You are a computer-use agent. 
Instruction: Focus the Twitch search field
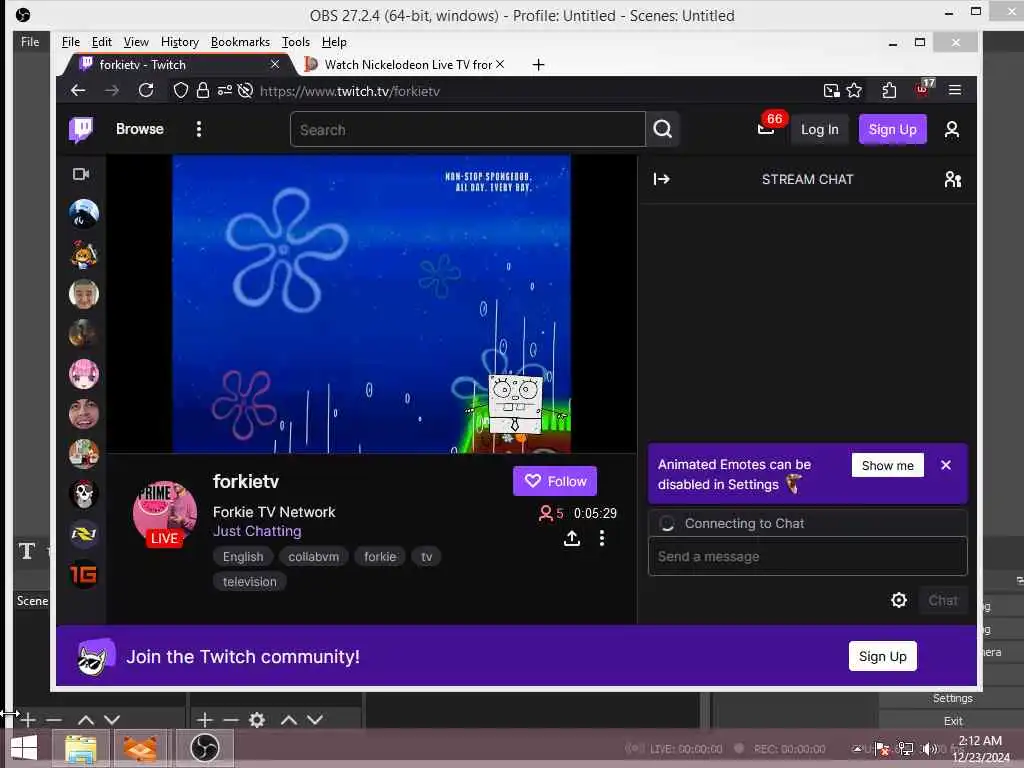click(468, 129)
